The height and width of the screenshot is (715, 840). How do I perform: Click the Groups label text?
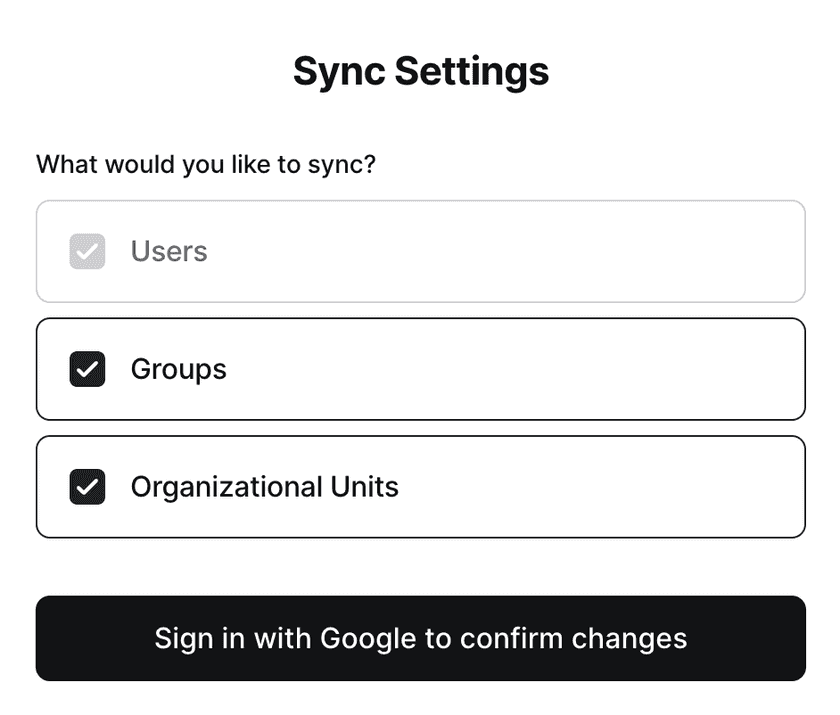(178, 369)
